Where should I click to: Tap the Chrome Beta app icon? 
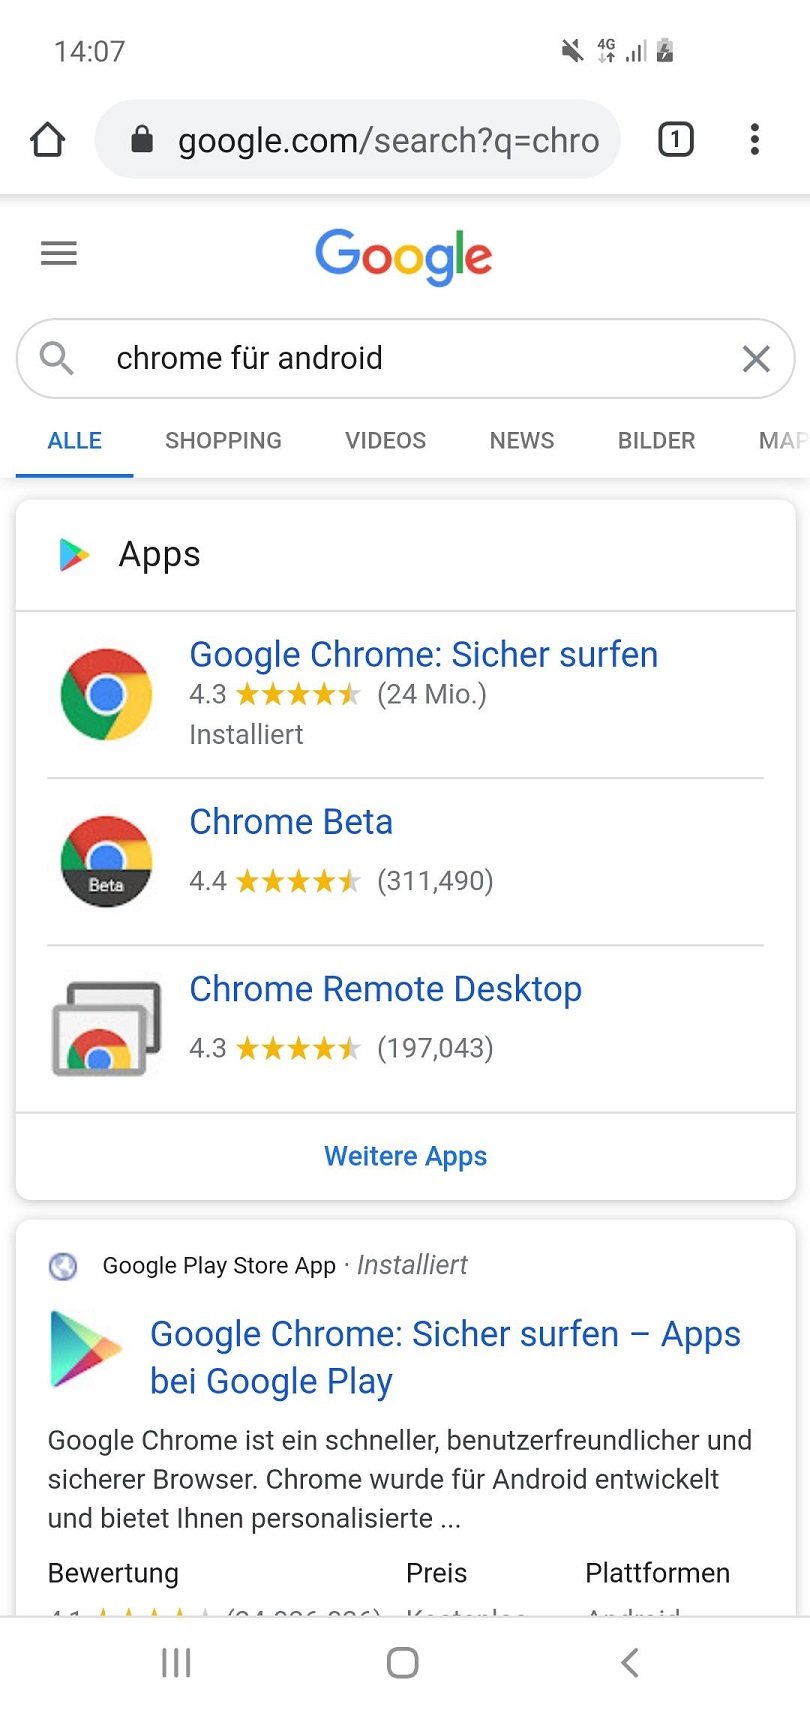pyautogui.click(x=106, y=861)
